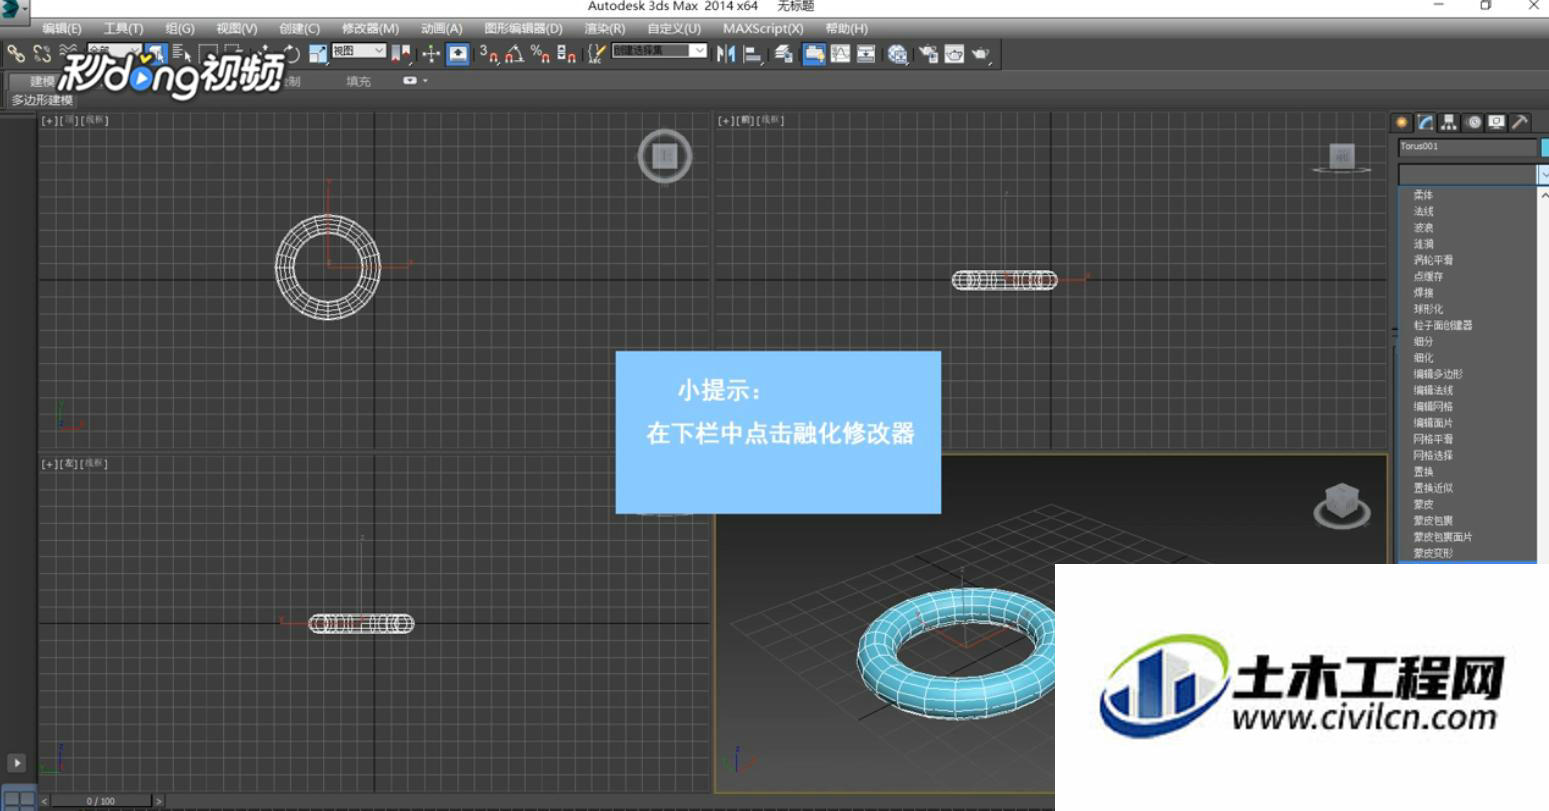Select 编辑多边形 in the modifier list
The image size is (1549, 811).
1438,374
